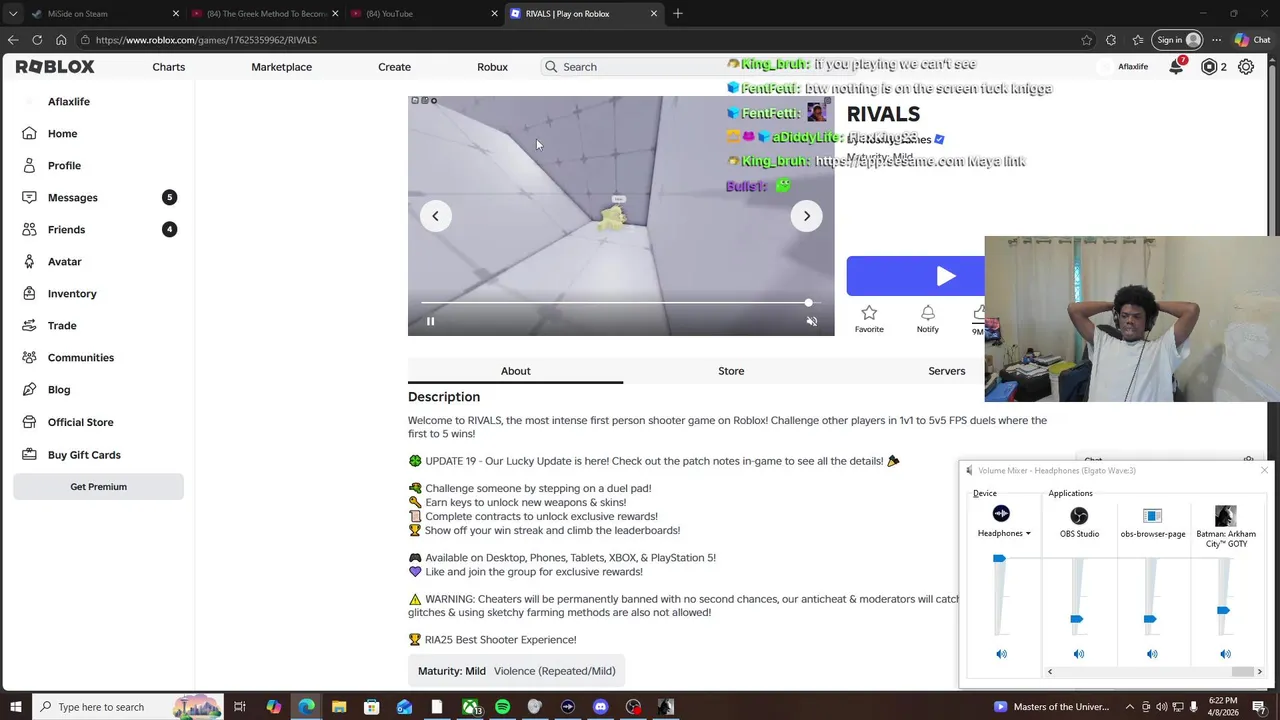The height and width of the screenshot is (720, 1280).
Task: Click Aflaxlife at the sidebar top
Action: 69,102
